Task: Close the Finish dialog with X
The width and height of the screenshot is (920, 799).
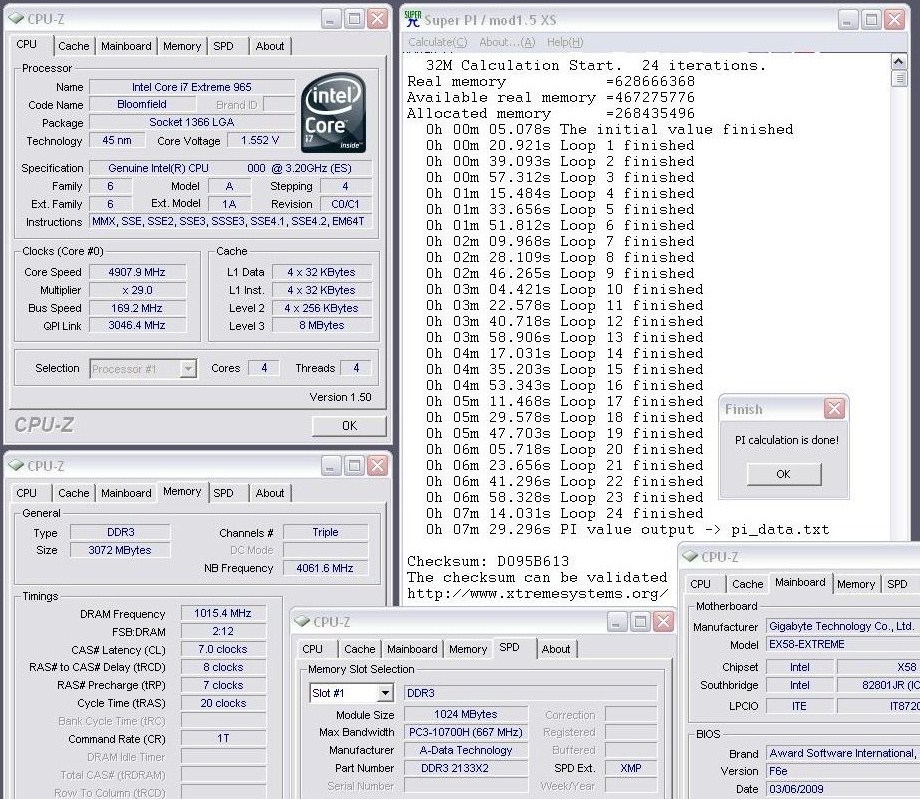Action: coord(834,409)
